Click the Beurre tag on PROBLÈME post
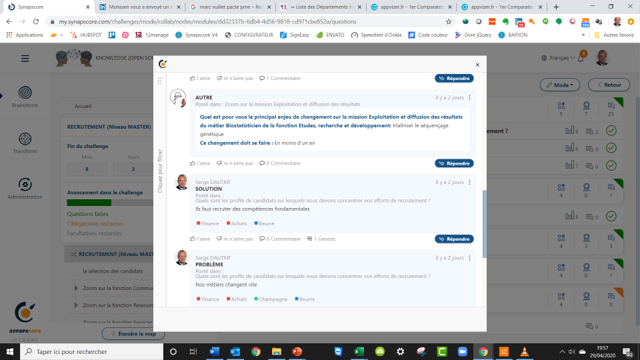Image resolution: width=640 pixels, height=360 pixels. (x=304, y=299)
